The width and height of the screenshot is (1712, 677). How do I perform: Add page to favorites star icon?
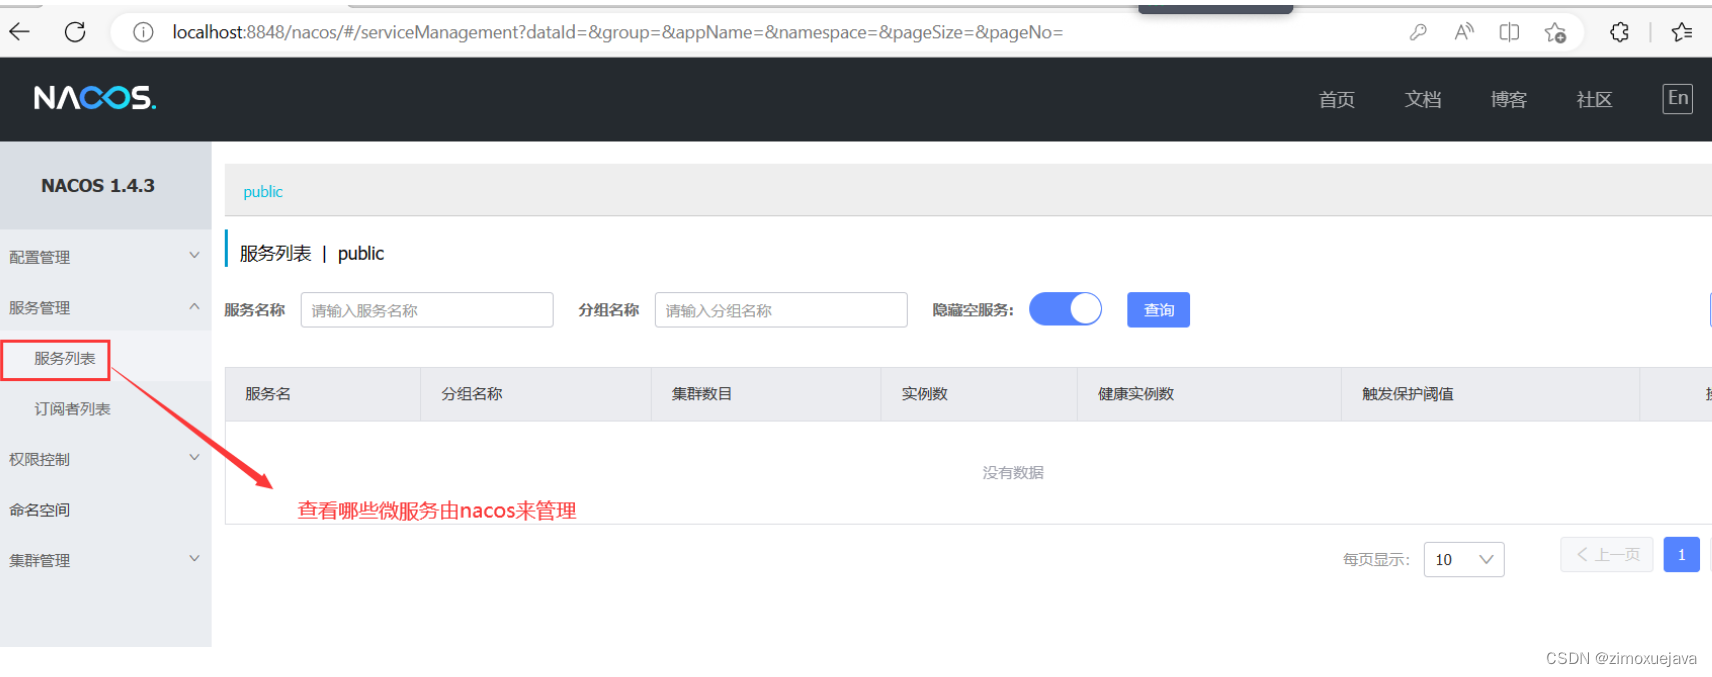click(x=1555, y=32)
